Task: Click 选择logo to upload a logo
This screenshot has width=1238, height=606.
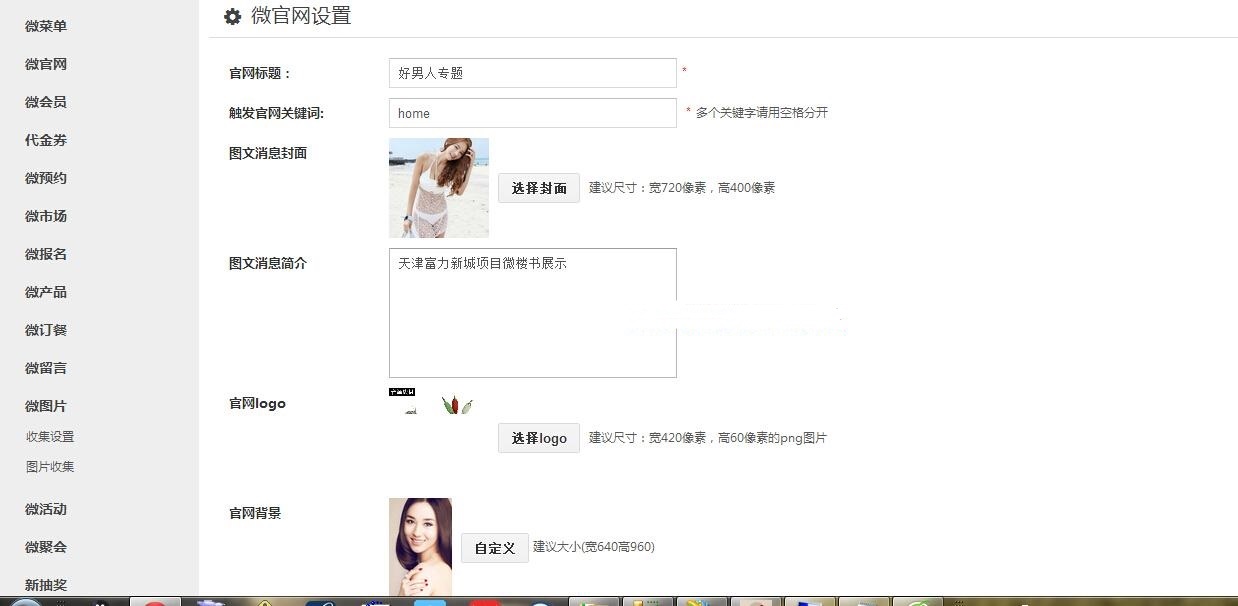Action: pyautogui.click(x=538, y=438)
